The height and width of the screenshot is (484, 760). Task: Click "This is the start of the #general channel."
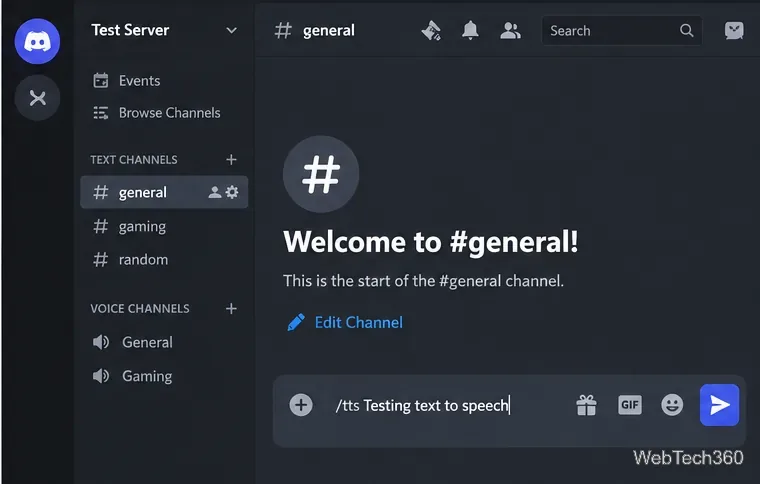424,281
